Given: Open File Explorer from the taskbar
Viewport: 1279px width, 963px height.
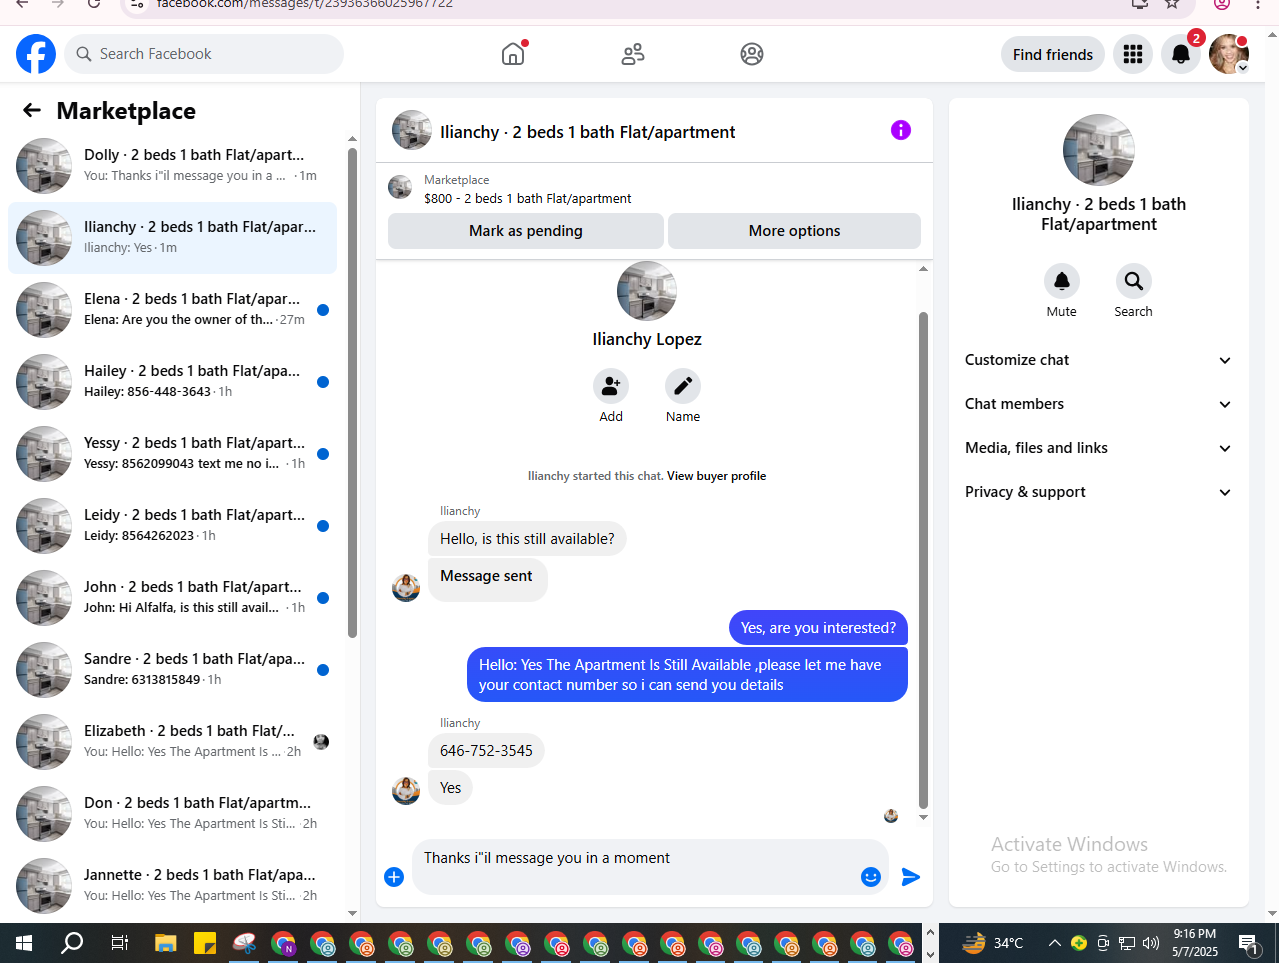Looking at the screenshot, I should [x=166, y=943].
